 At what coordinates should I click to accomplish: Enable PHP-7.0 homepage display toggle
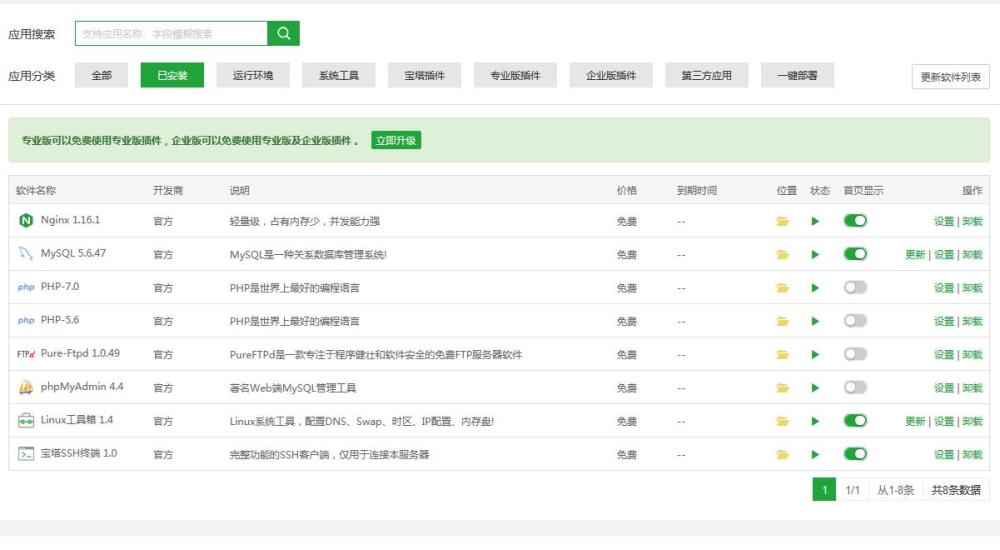[855, 287]
